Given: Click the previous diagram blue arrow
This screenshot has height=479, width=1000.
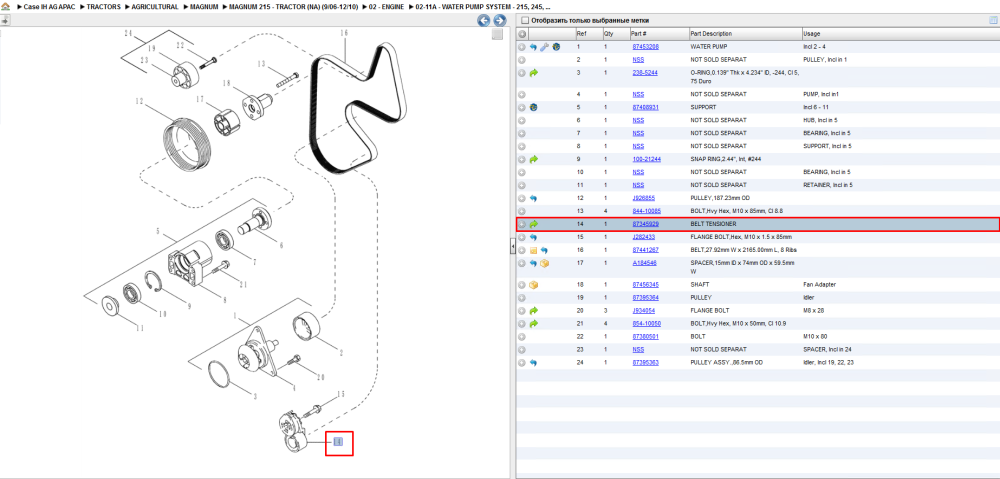Looking at the screenshot, I should click(484, 20).
